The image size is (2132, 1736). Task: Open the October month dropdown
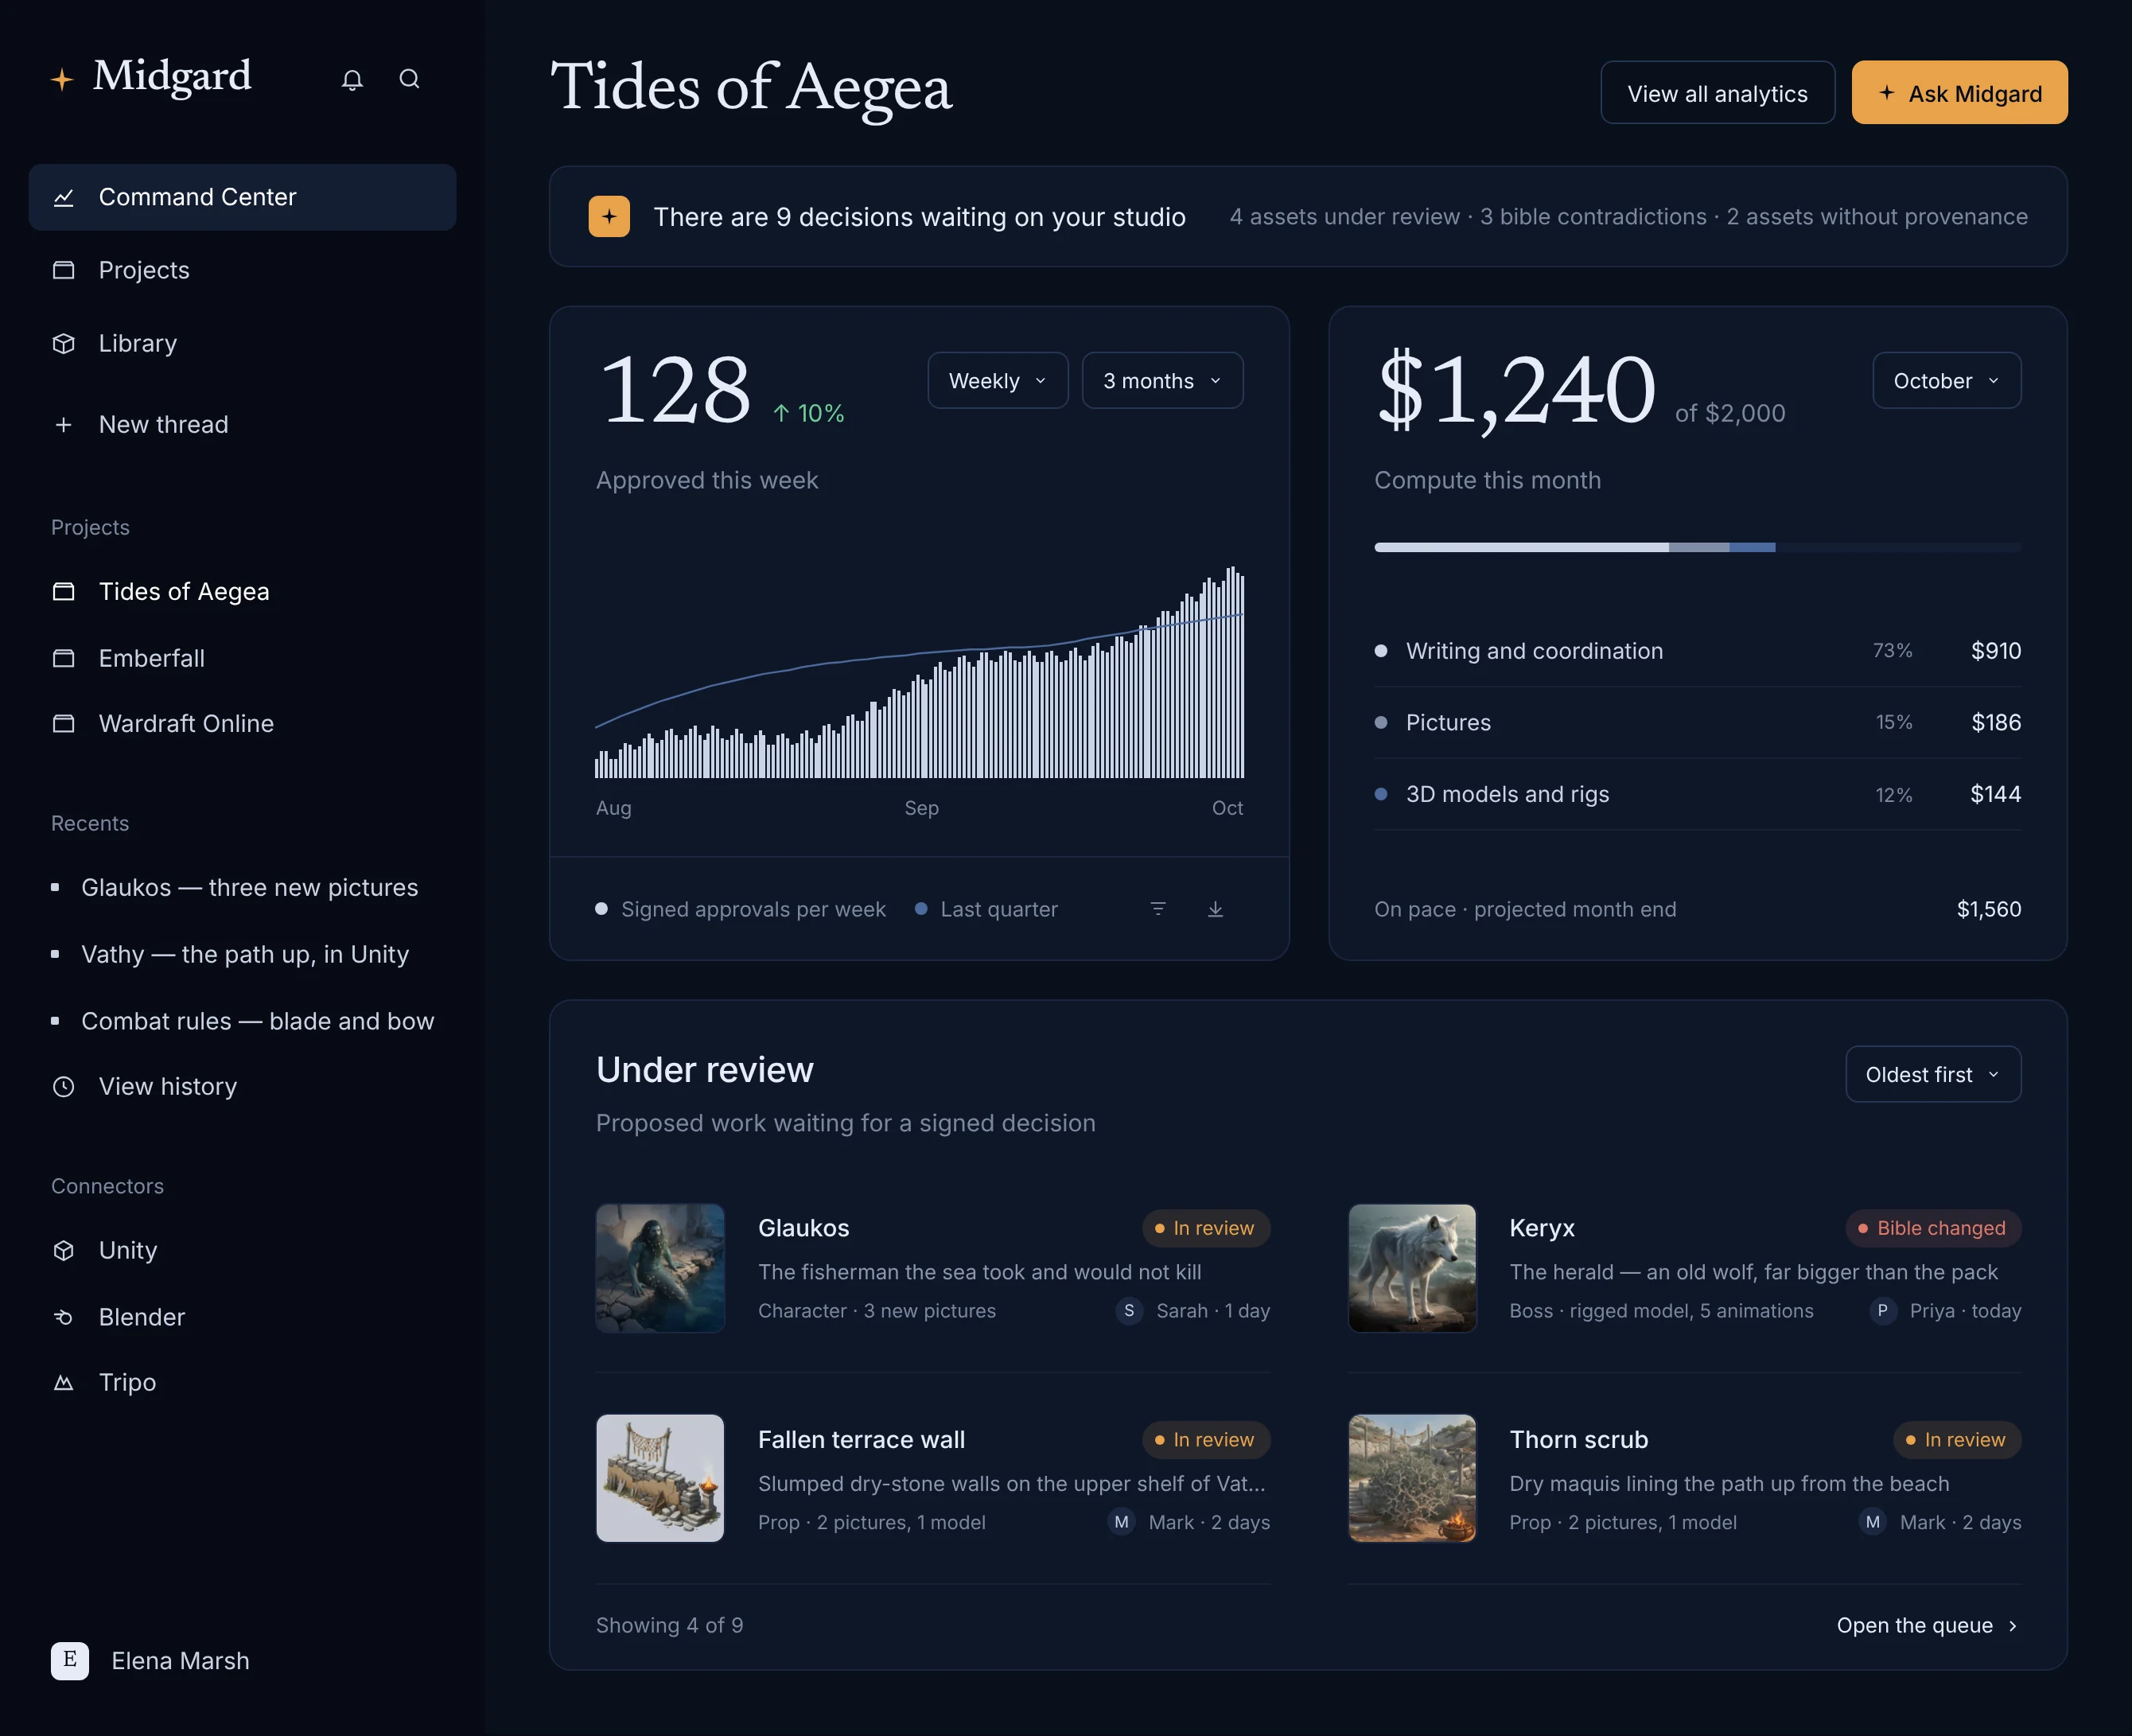pos(1946,381)
